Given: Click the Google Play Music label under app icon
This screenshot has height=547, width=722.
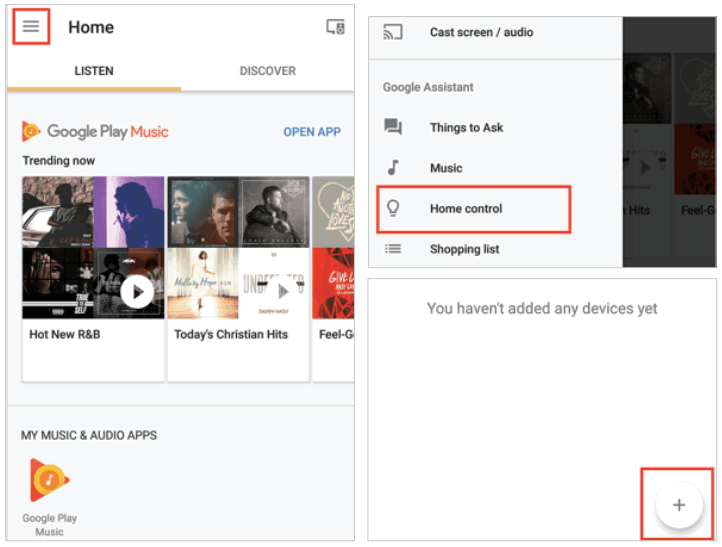Looking at the screenshot, I should pyautogui.click(x=49, y=525).
